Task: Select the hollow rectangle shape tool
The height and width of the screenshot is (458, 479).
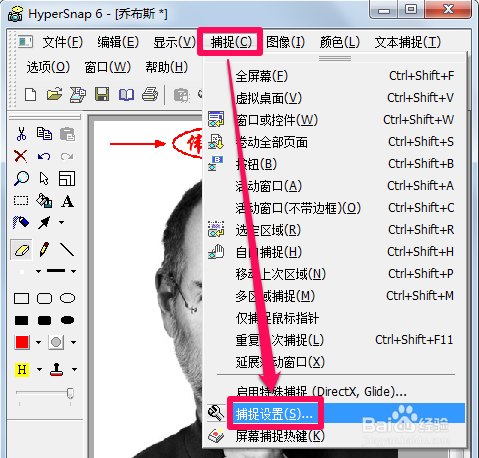Action: [x=21, y=299]
